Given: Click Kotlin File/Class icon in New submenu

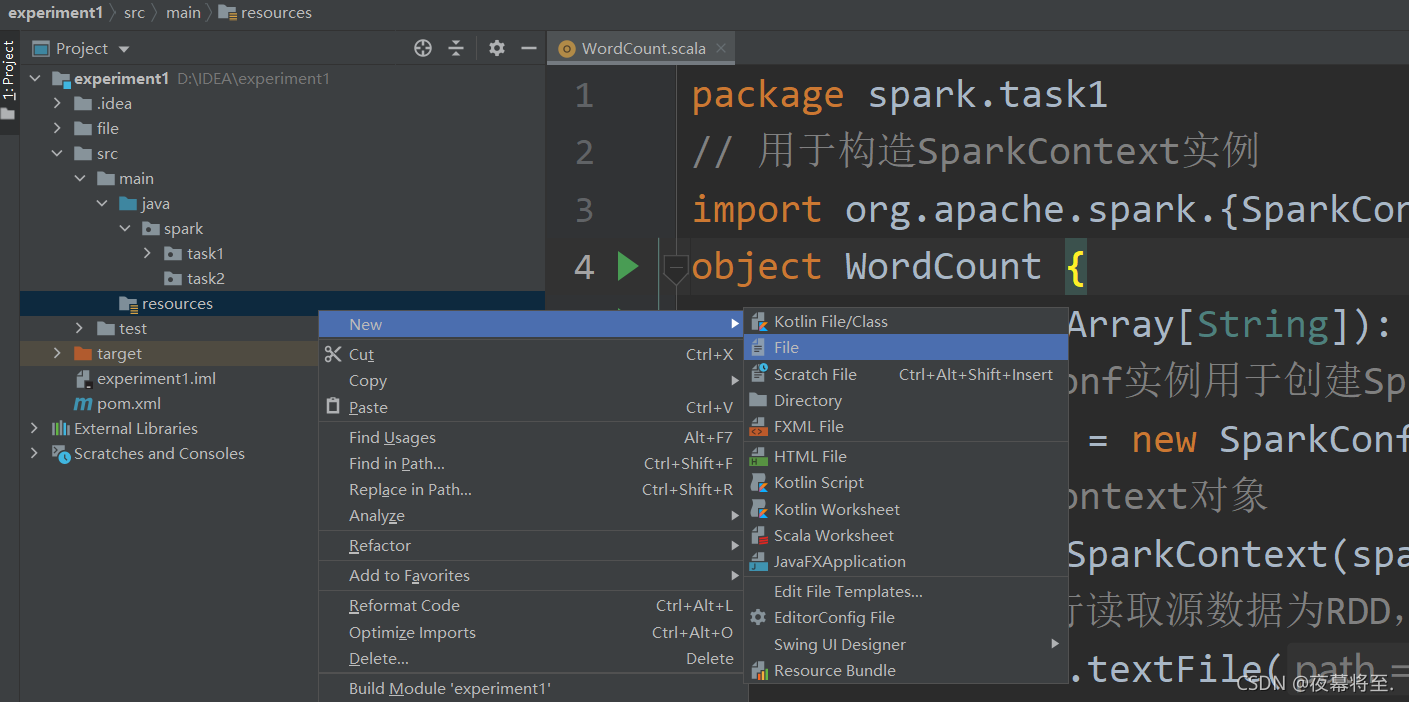Looking at the screenshot, I should coord(759,321).
